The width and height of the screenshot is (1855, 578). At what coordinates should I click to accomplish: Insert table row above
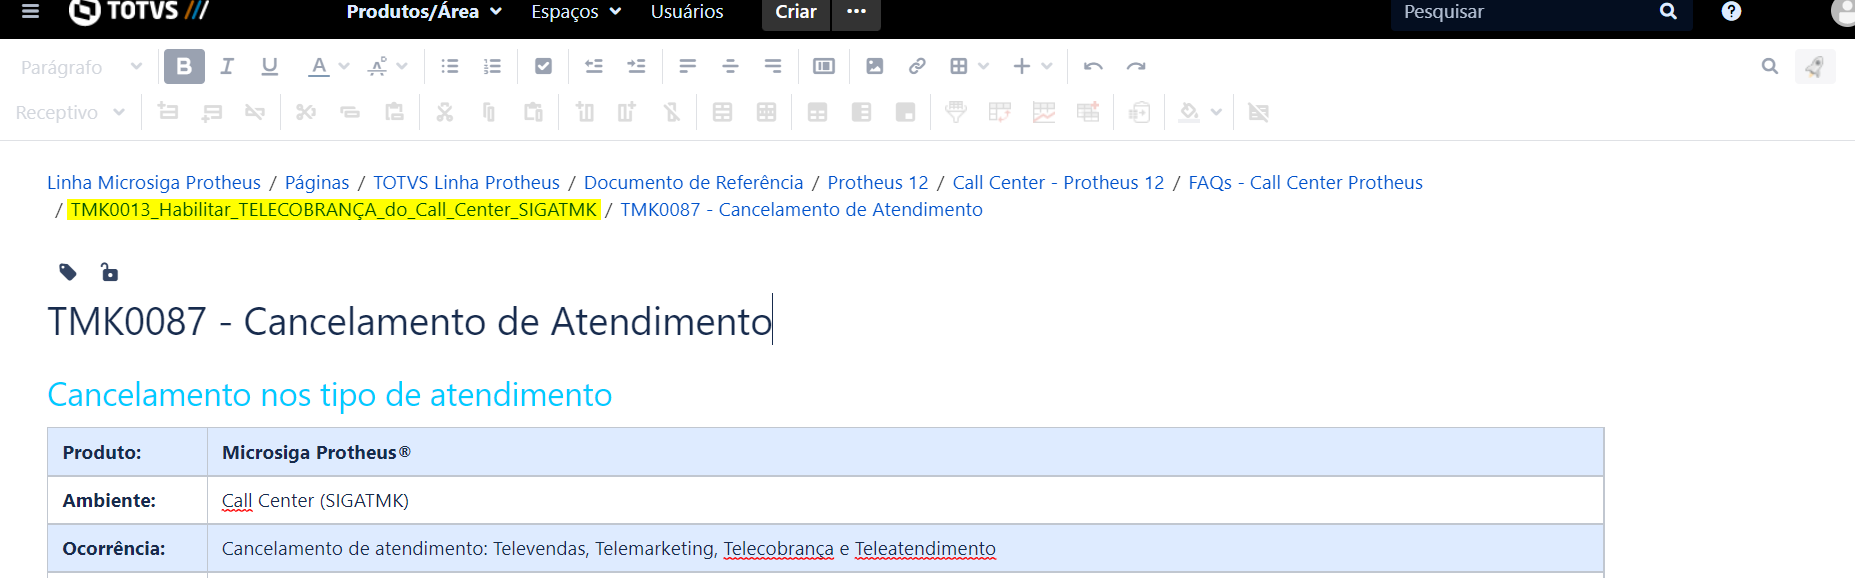tap(168, 112)
